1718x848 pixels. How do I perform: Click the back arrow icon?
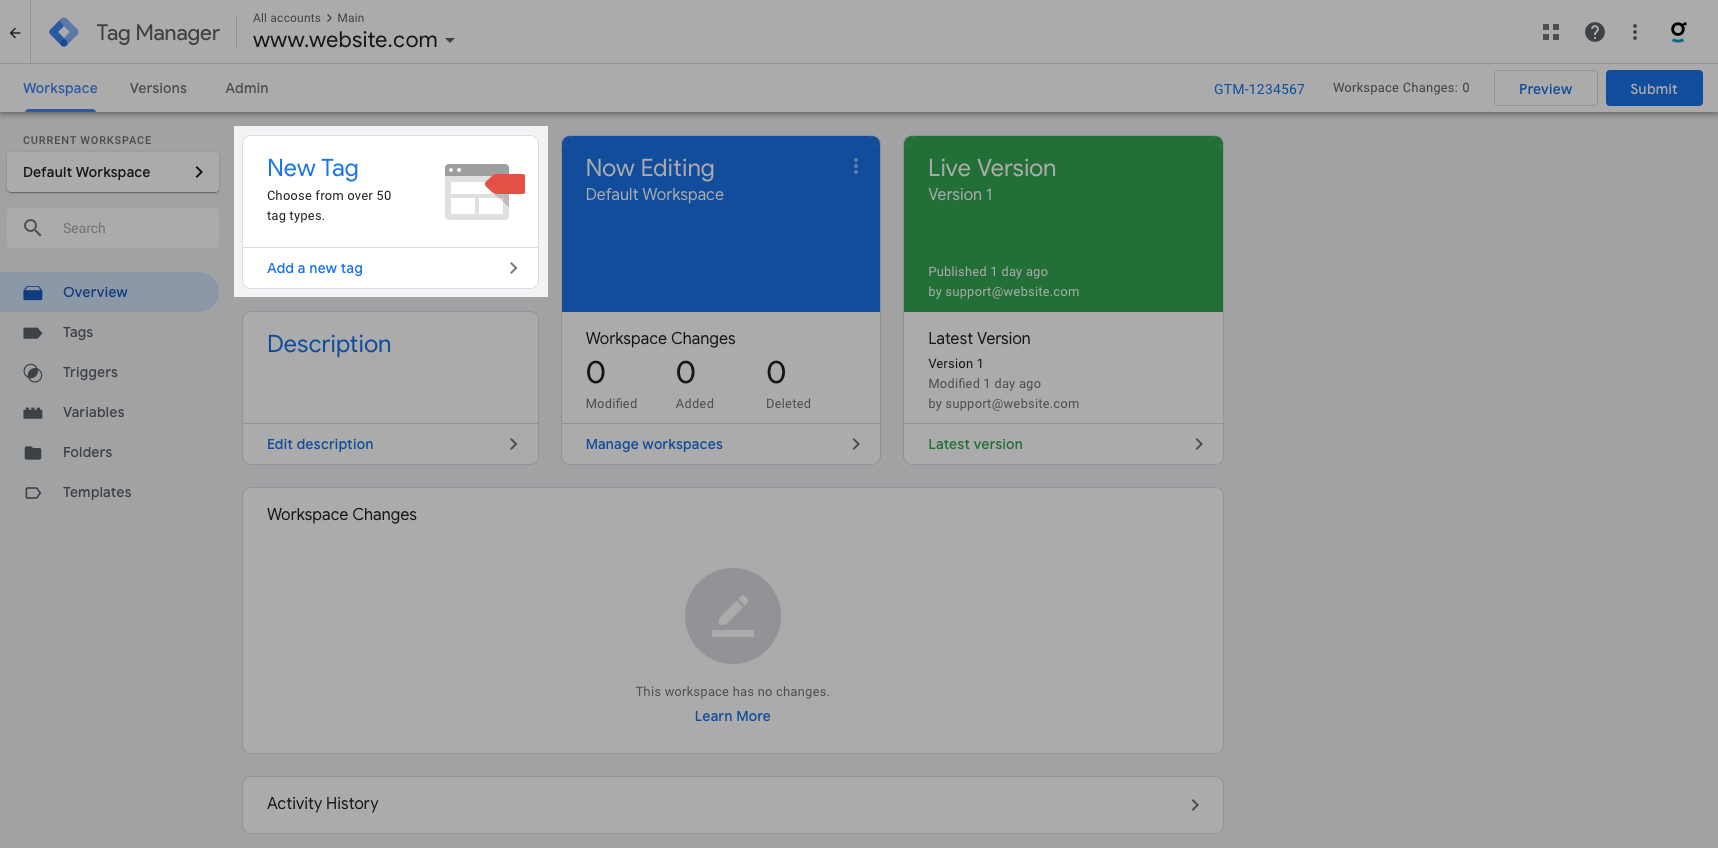[15, 33]
